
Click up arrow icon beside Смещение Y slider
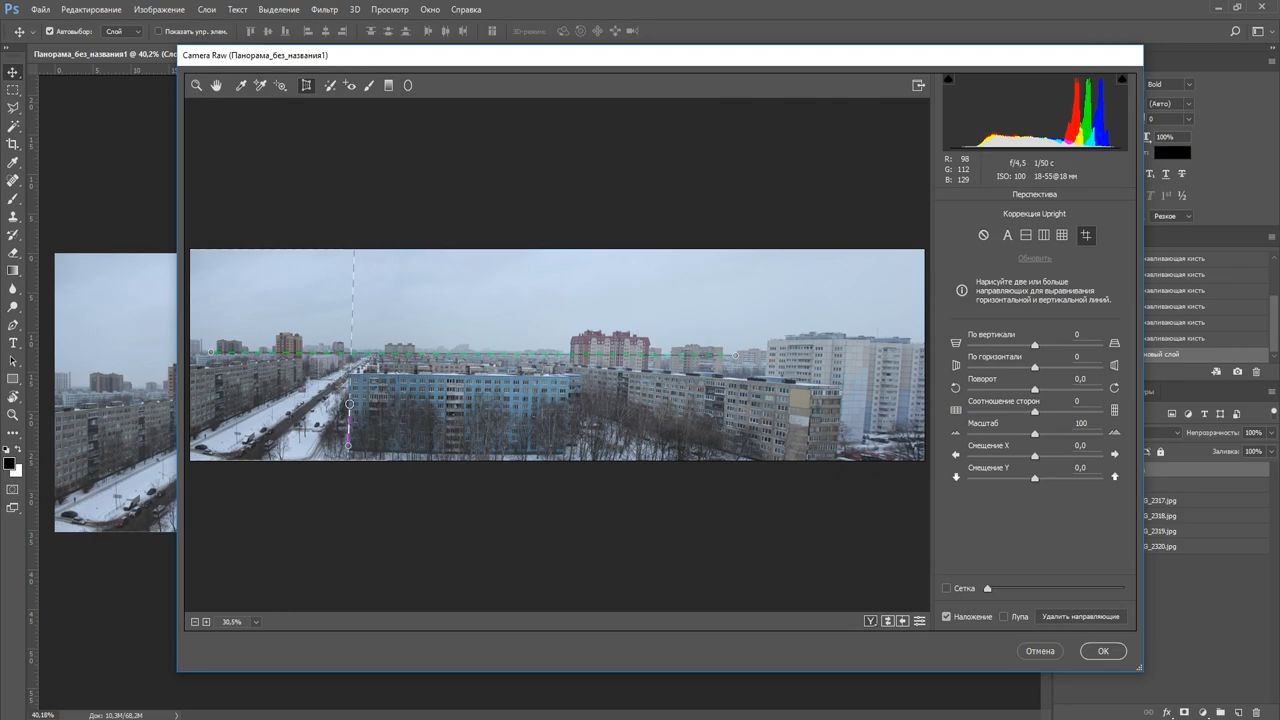(x=1114, y=476)
